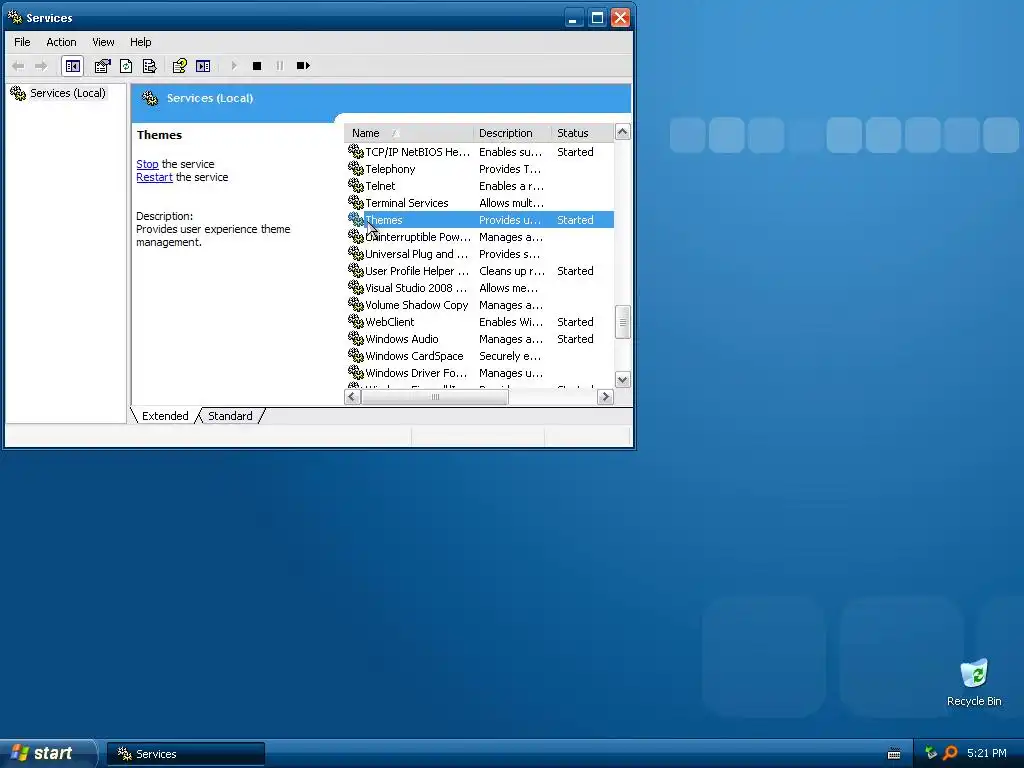1024x768 pixels.
Task: Click the Stop the service link
Action: tap(148, 164)
